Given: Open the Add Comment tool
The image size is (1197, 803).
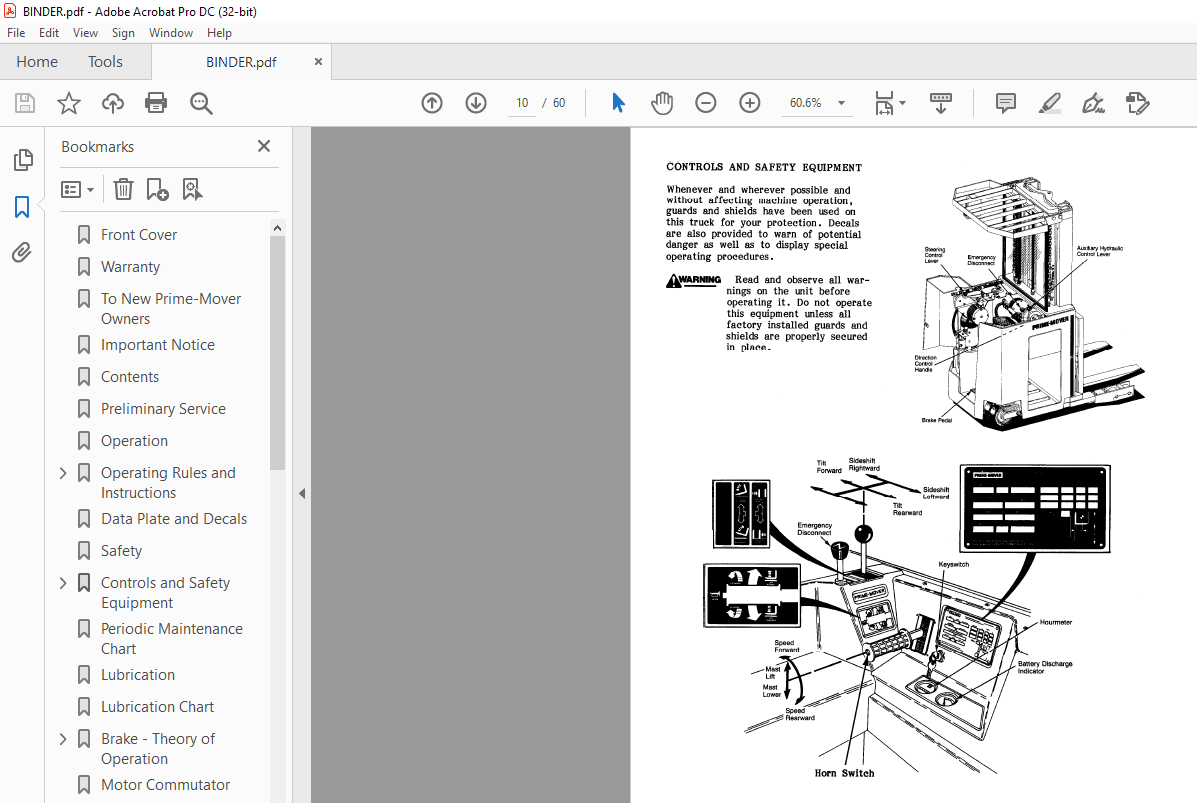Looking at the screenshot, I should point(1005,103).
